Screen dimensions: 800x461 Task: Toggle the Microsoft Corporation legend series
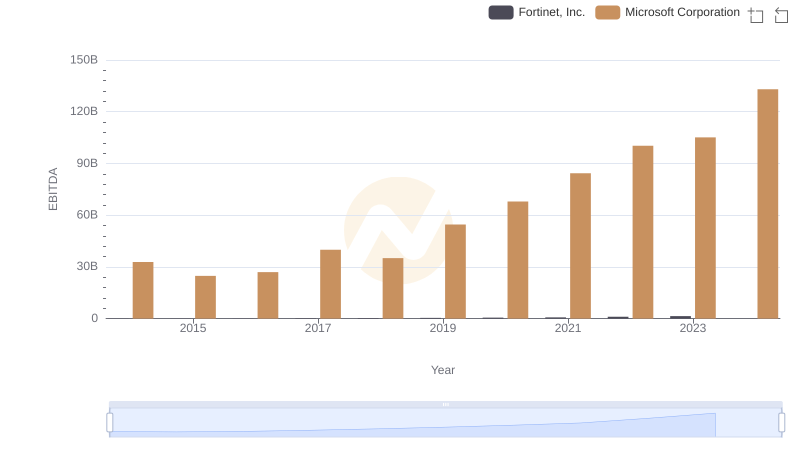(667, 12)
